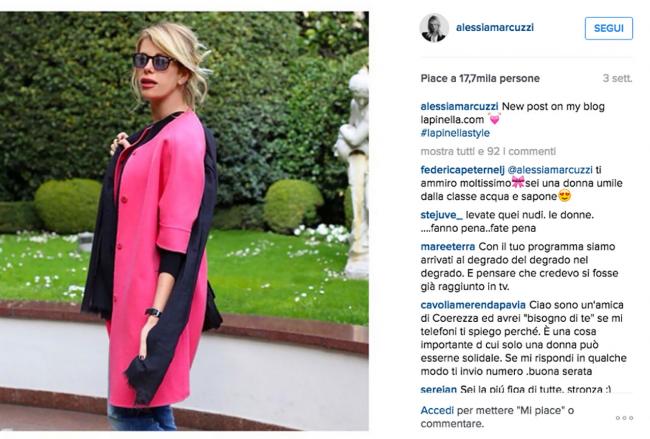Open alessiamarcuzzi username in caption
The width and height of the screenshot is (650, 439).
tap(459, 107)
